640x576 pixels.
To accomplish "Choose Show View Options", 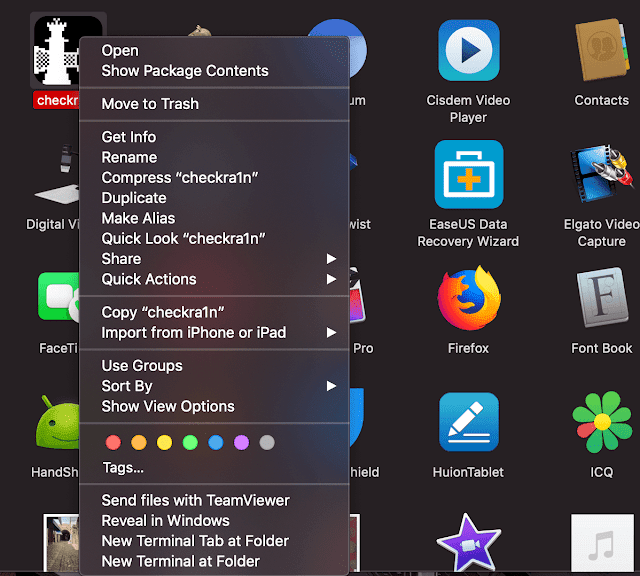I will [x=214, y=407].
